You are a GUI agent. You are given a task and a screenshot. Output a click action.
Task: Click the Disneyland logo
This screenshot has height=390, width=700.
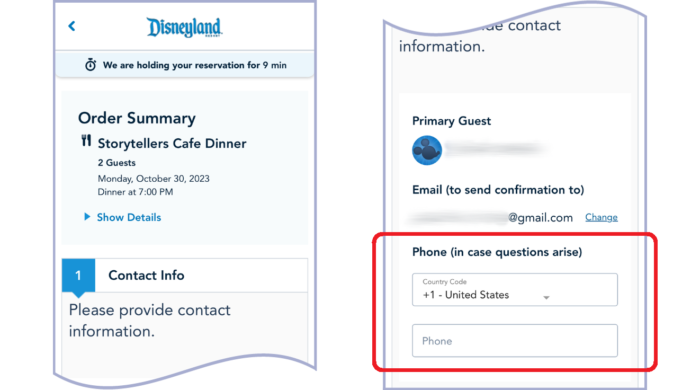(x=184, y=27)
